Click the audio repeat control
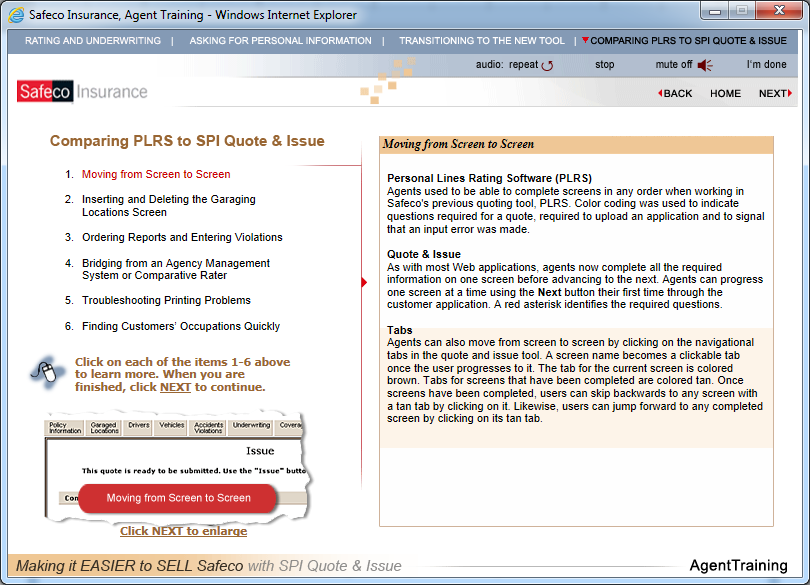This screenshot has height=585, width=810. click(x=515, y=65)
